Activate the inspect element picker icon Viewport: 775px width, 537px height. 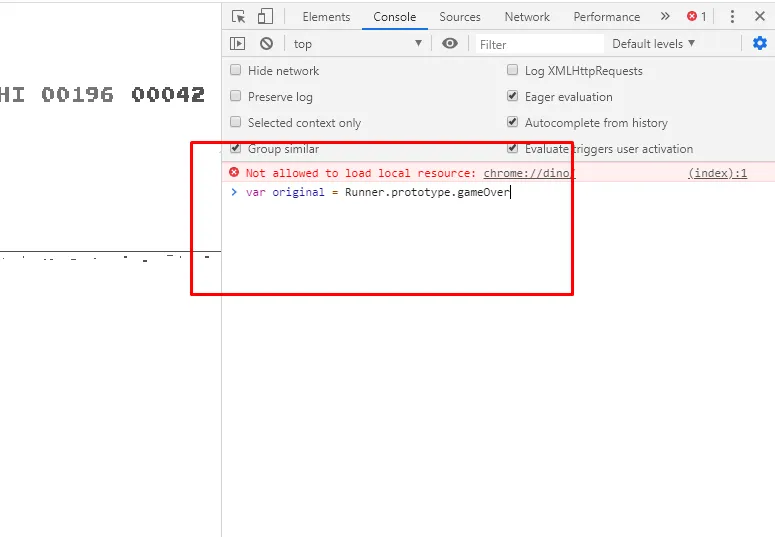tap(238, 16)
